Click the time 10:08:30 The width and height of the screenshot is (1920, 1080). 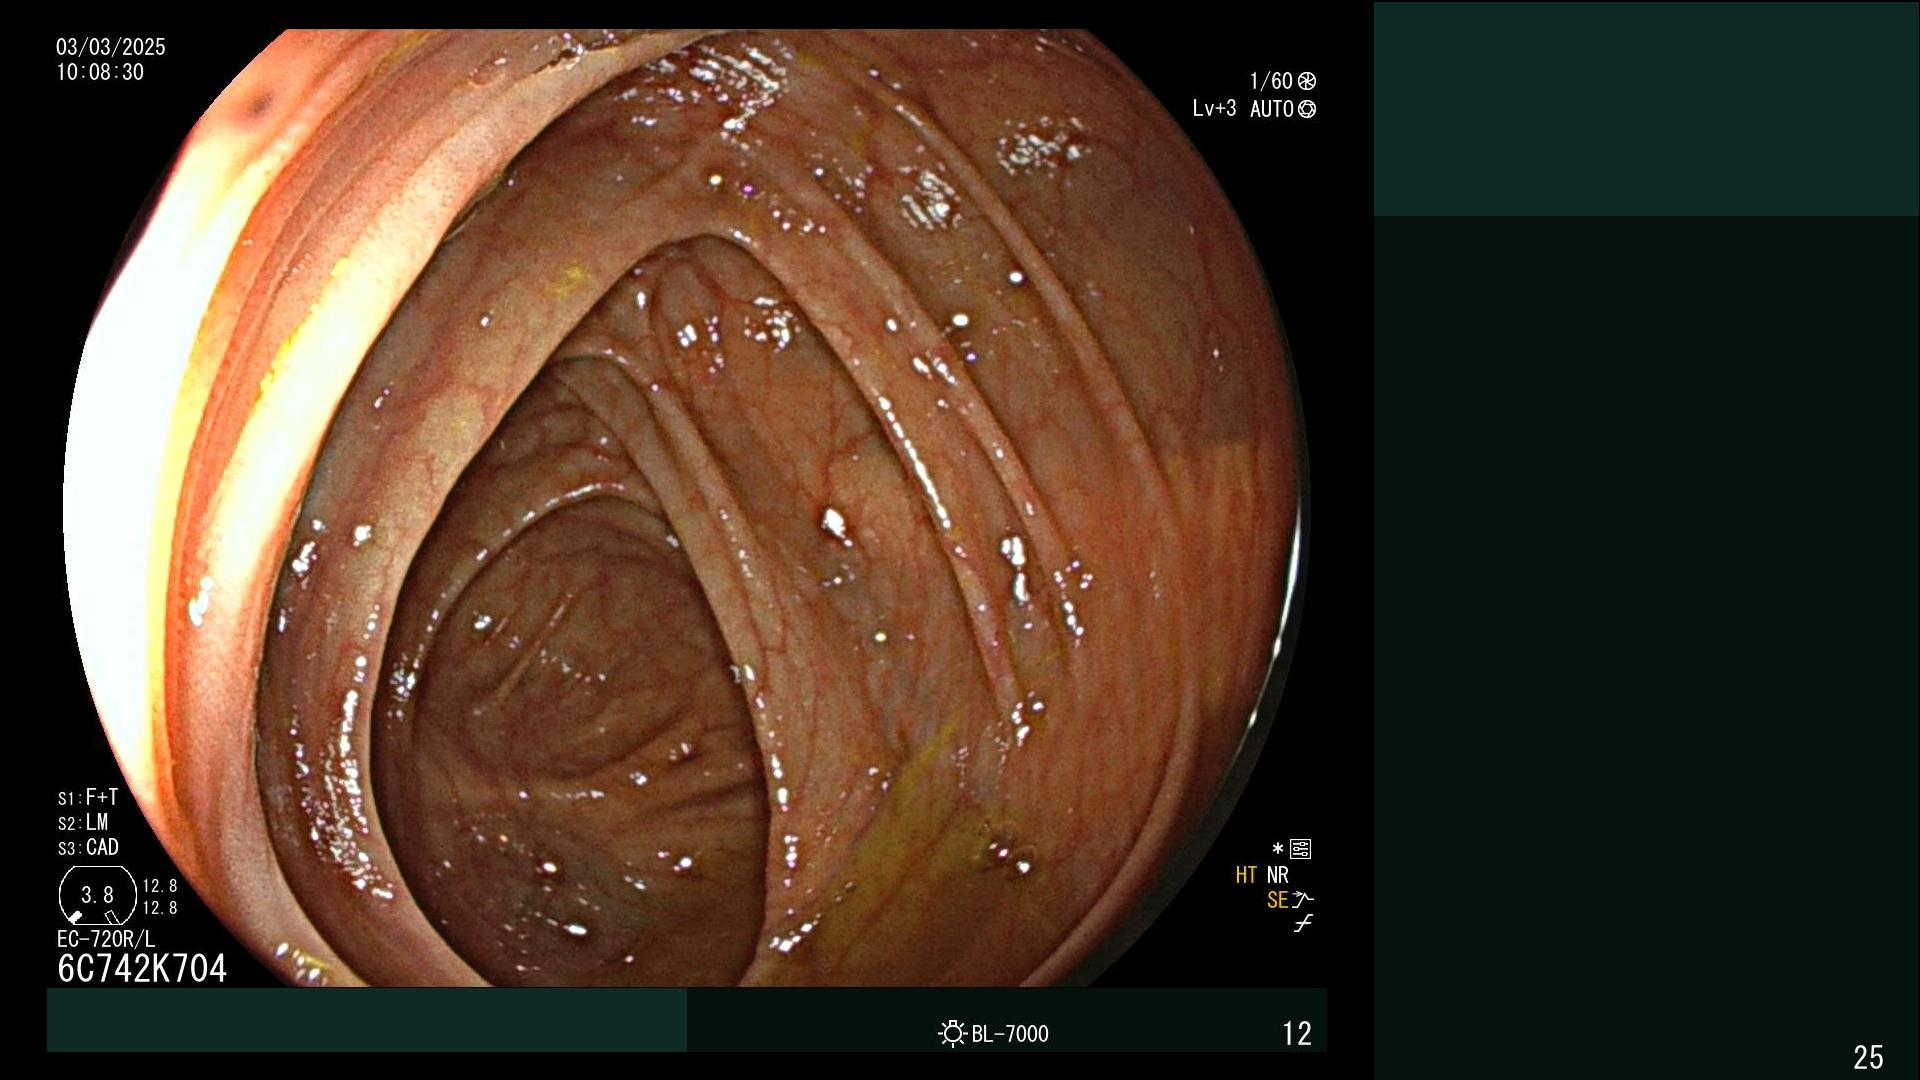tap(100, 72)
